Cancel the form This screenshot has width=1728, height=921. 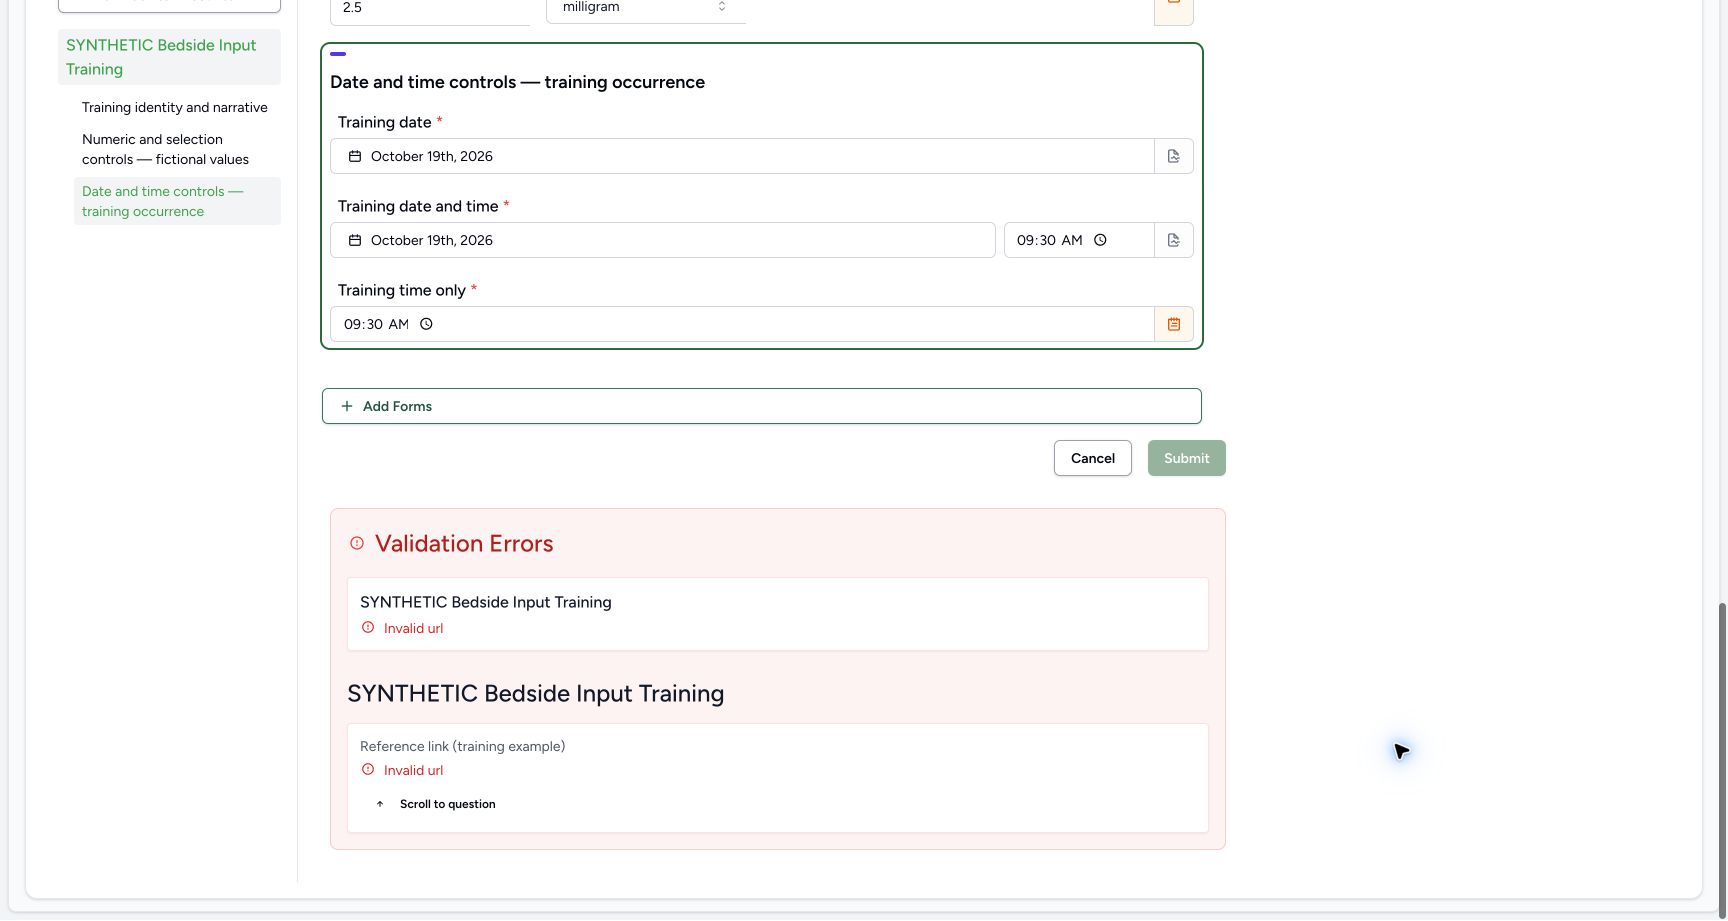1093,458
